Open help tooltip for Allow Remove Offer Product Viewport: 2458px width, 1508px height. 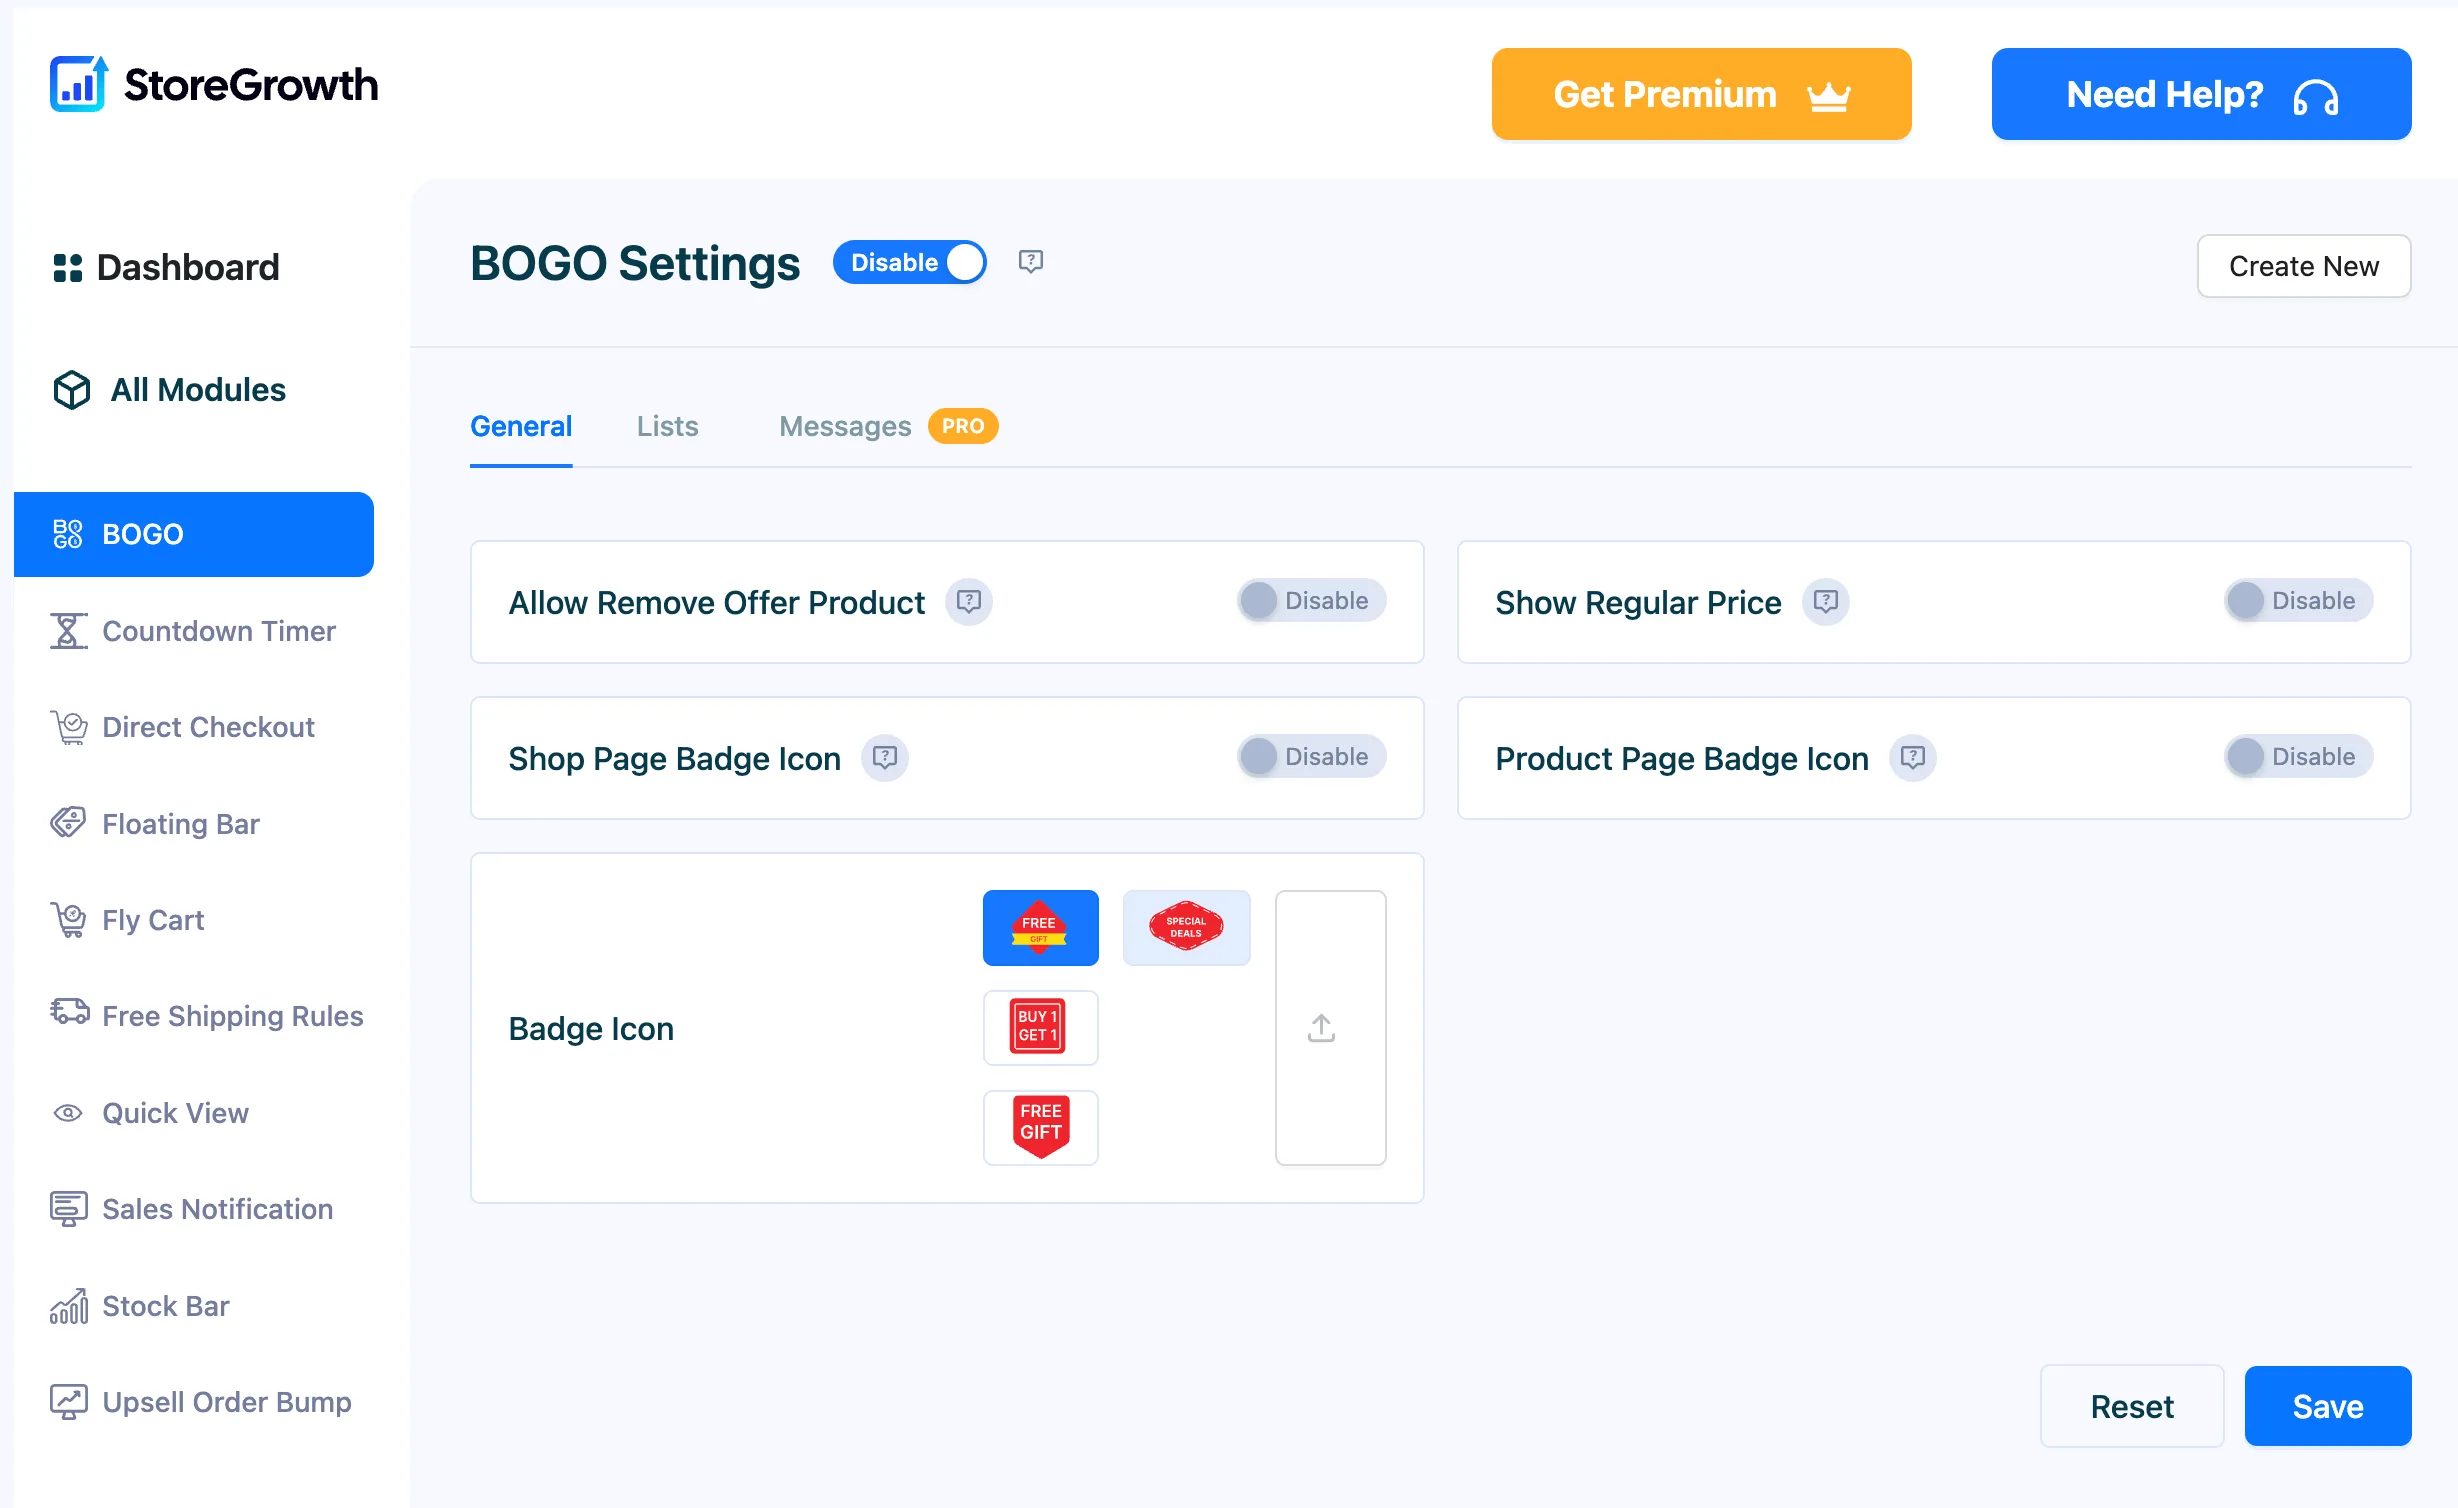tap(968, 602)
